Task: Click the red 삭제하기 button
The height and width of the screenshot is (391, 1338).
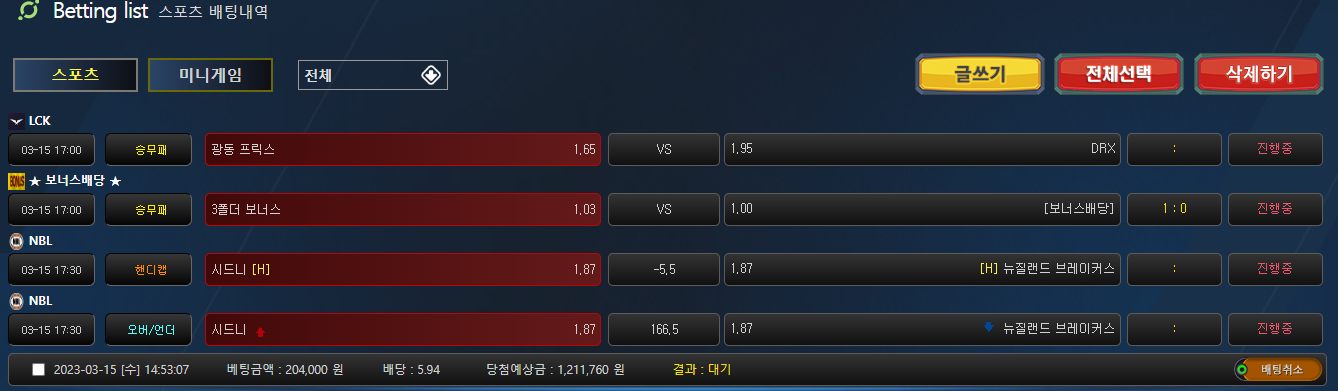Action: point(1259,74)
